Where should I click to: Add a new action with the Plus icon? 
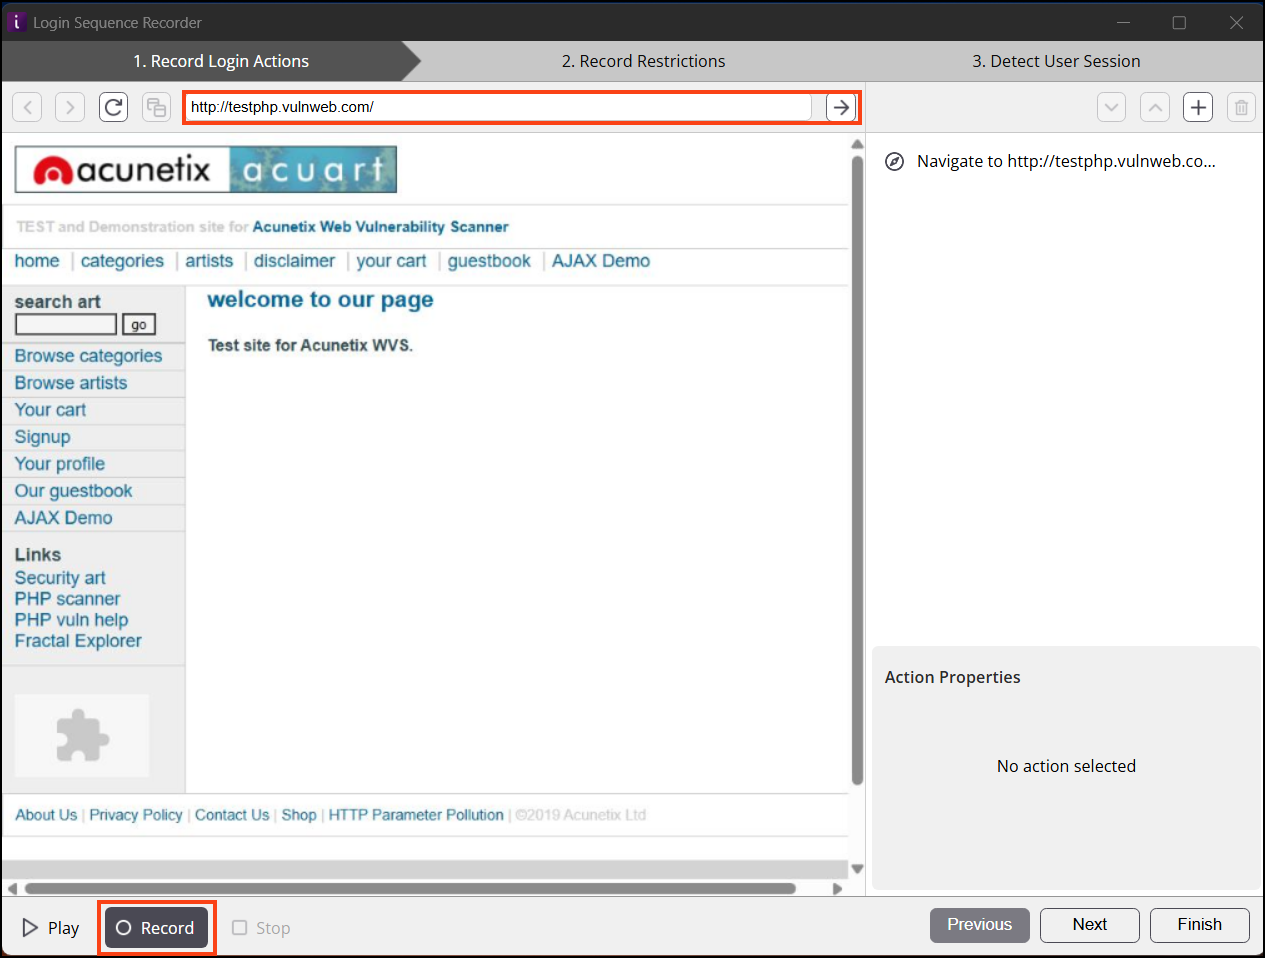[1197, 107]
